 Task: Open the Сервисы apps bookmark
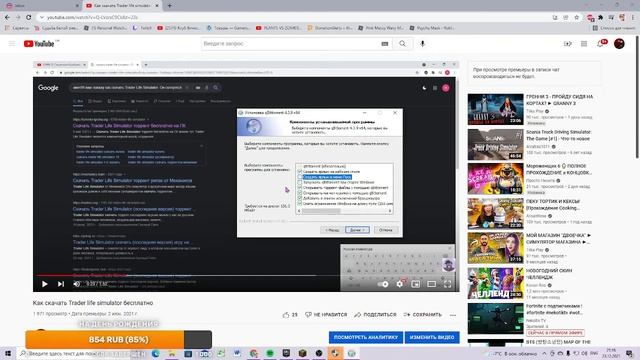[x=17, y=28]
